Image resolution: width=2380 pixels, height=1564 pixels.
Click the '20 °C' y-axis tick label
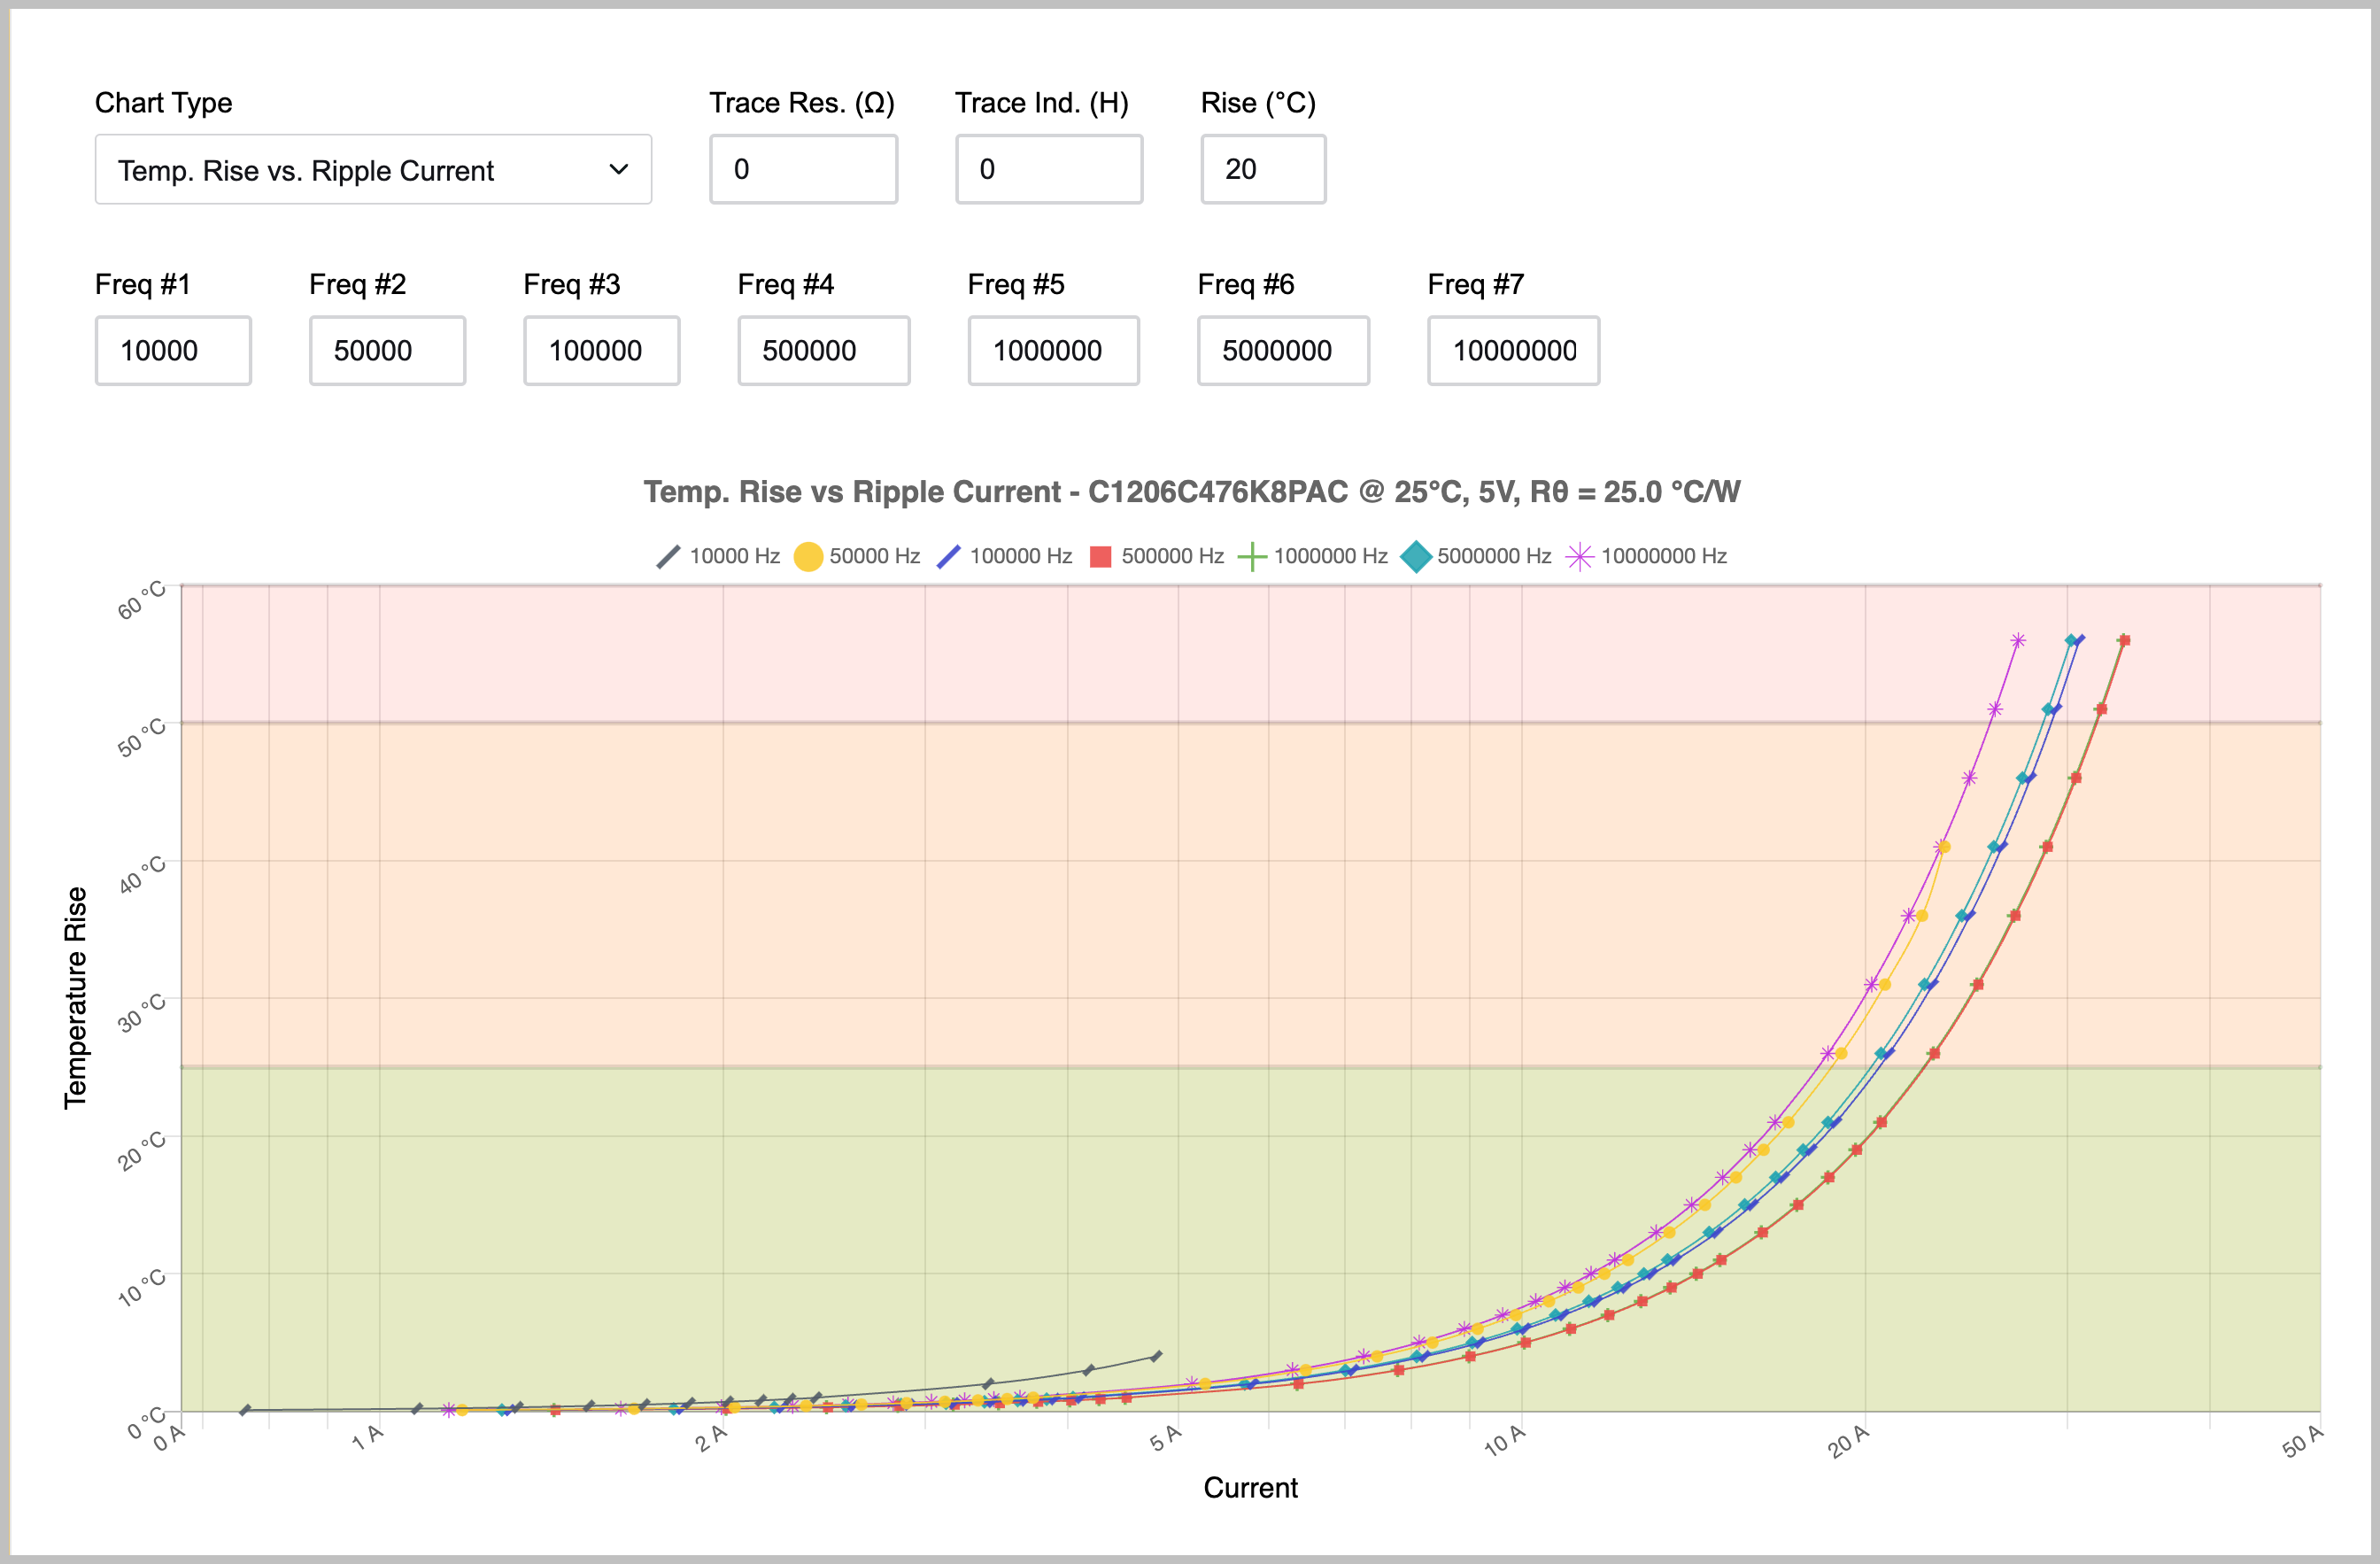click(141, 1151)
